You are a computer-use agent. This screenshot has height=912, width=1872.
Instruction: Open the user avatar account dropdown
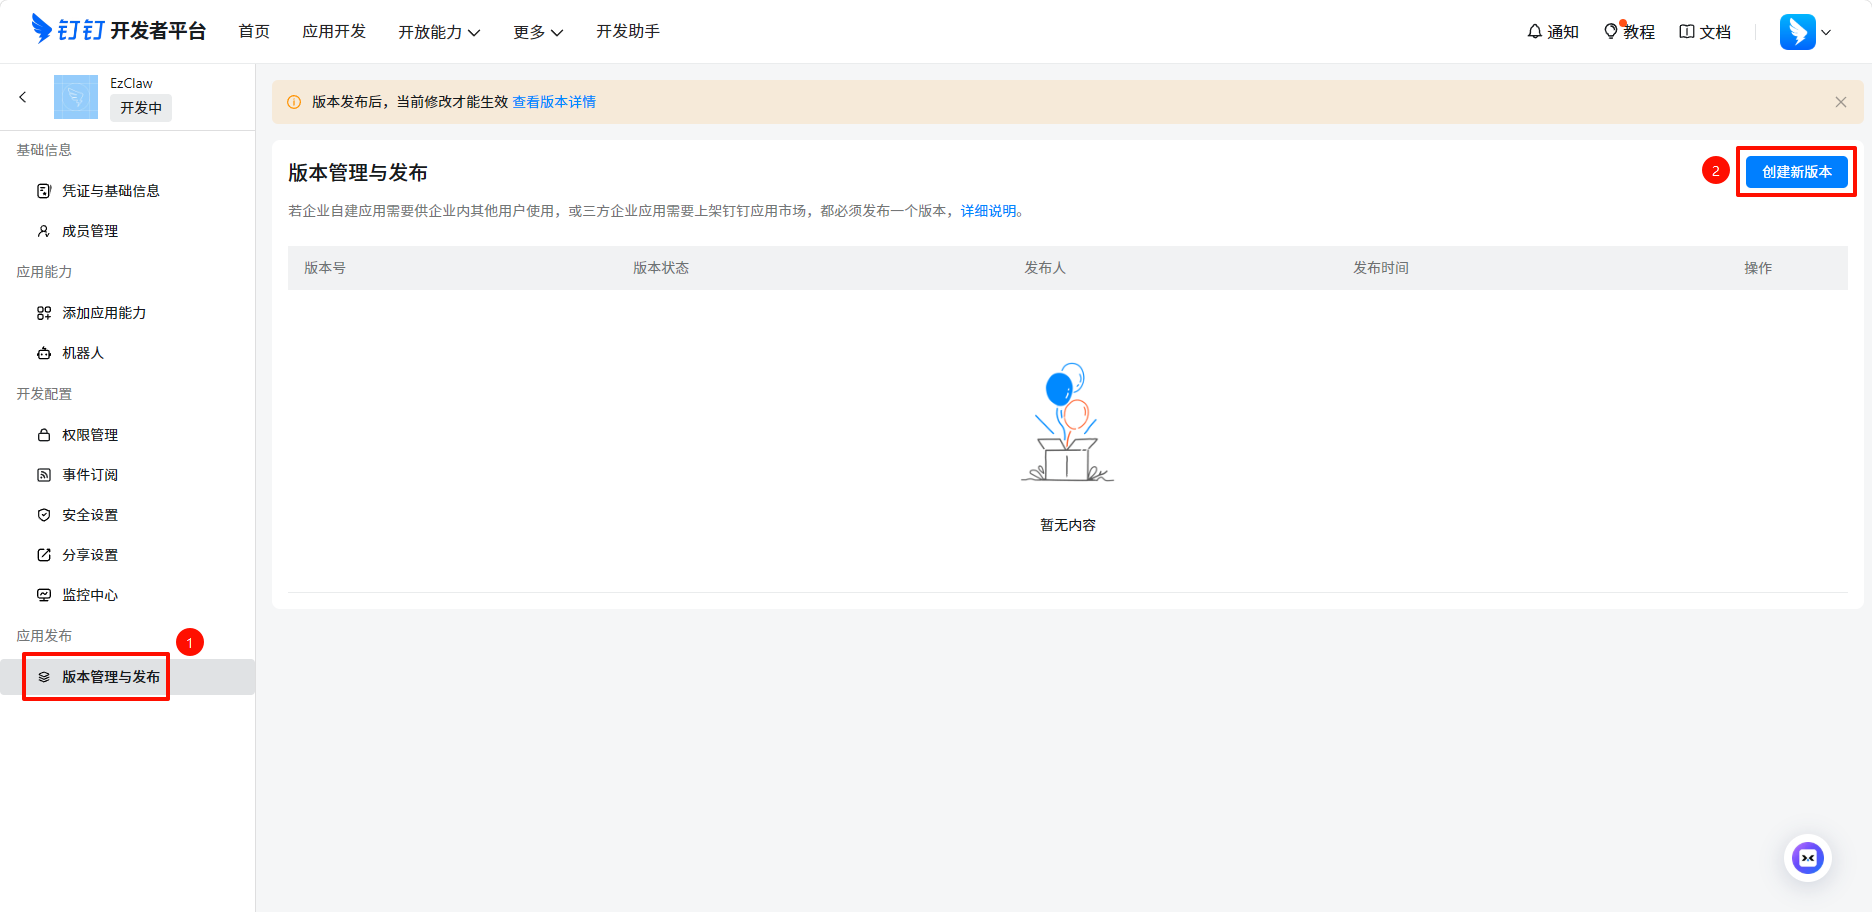[1805, 32]
